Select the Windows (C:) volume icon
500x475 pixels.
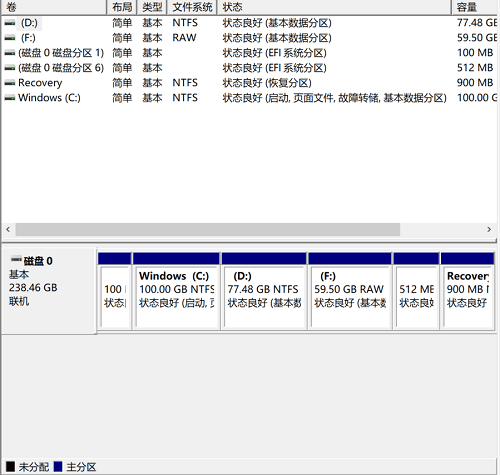point(10,98)
